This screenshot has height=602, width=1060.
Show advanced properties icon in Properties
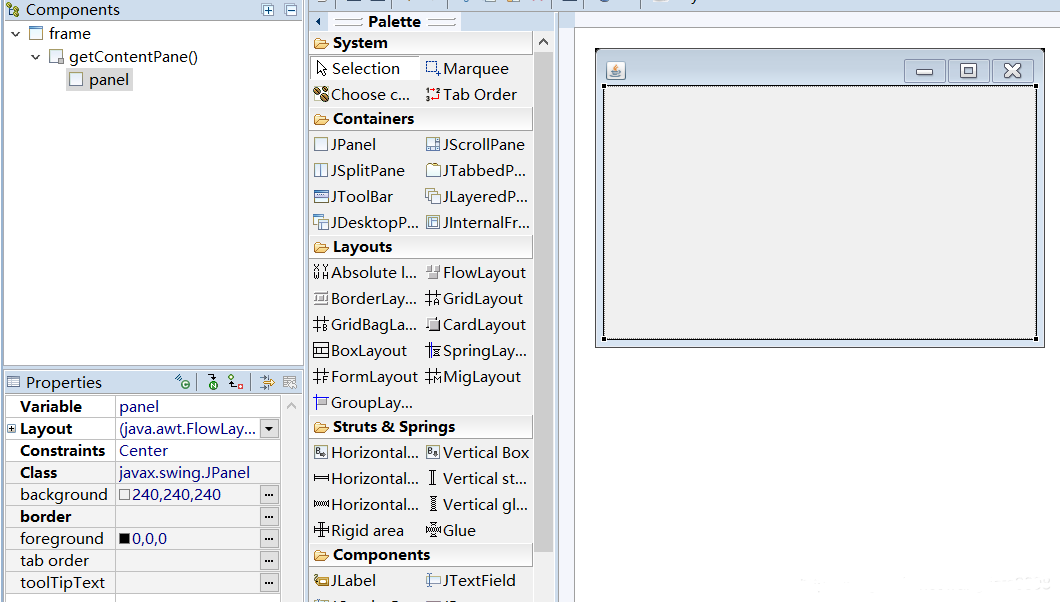pyautogui.click(x=267, y=382)
